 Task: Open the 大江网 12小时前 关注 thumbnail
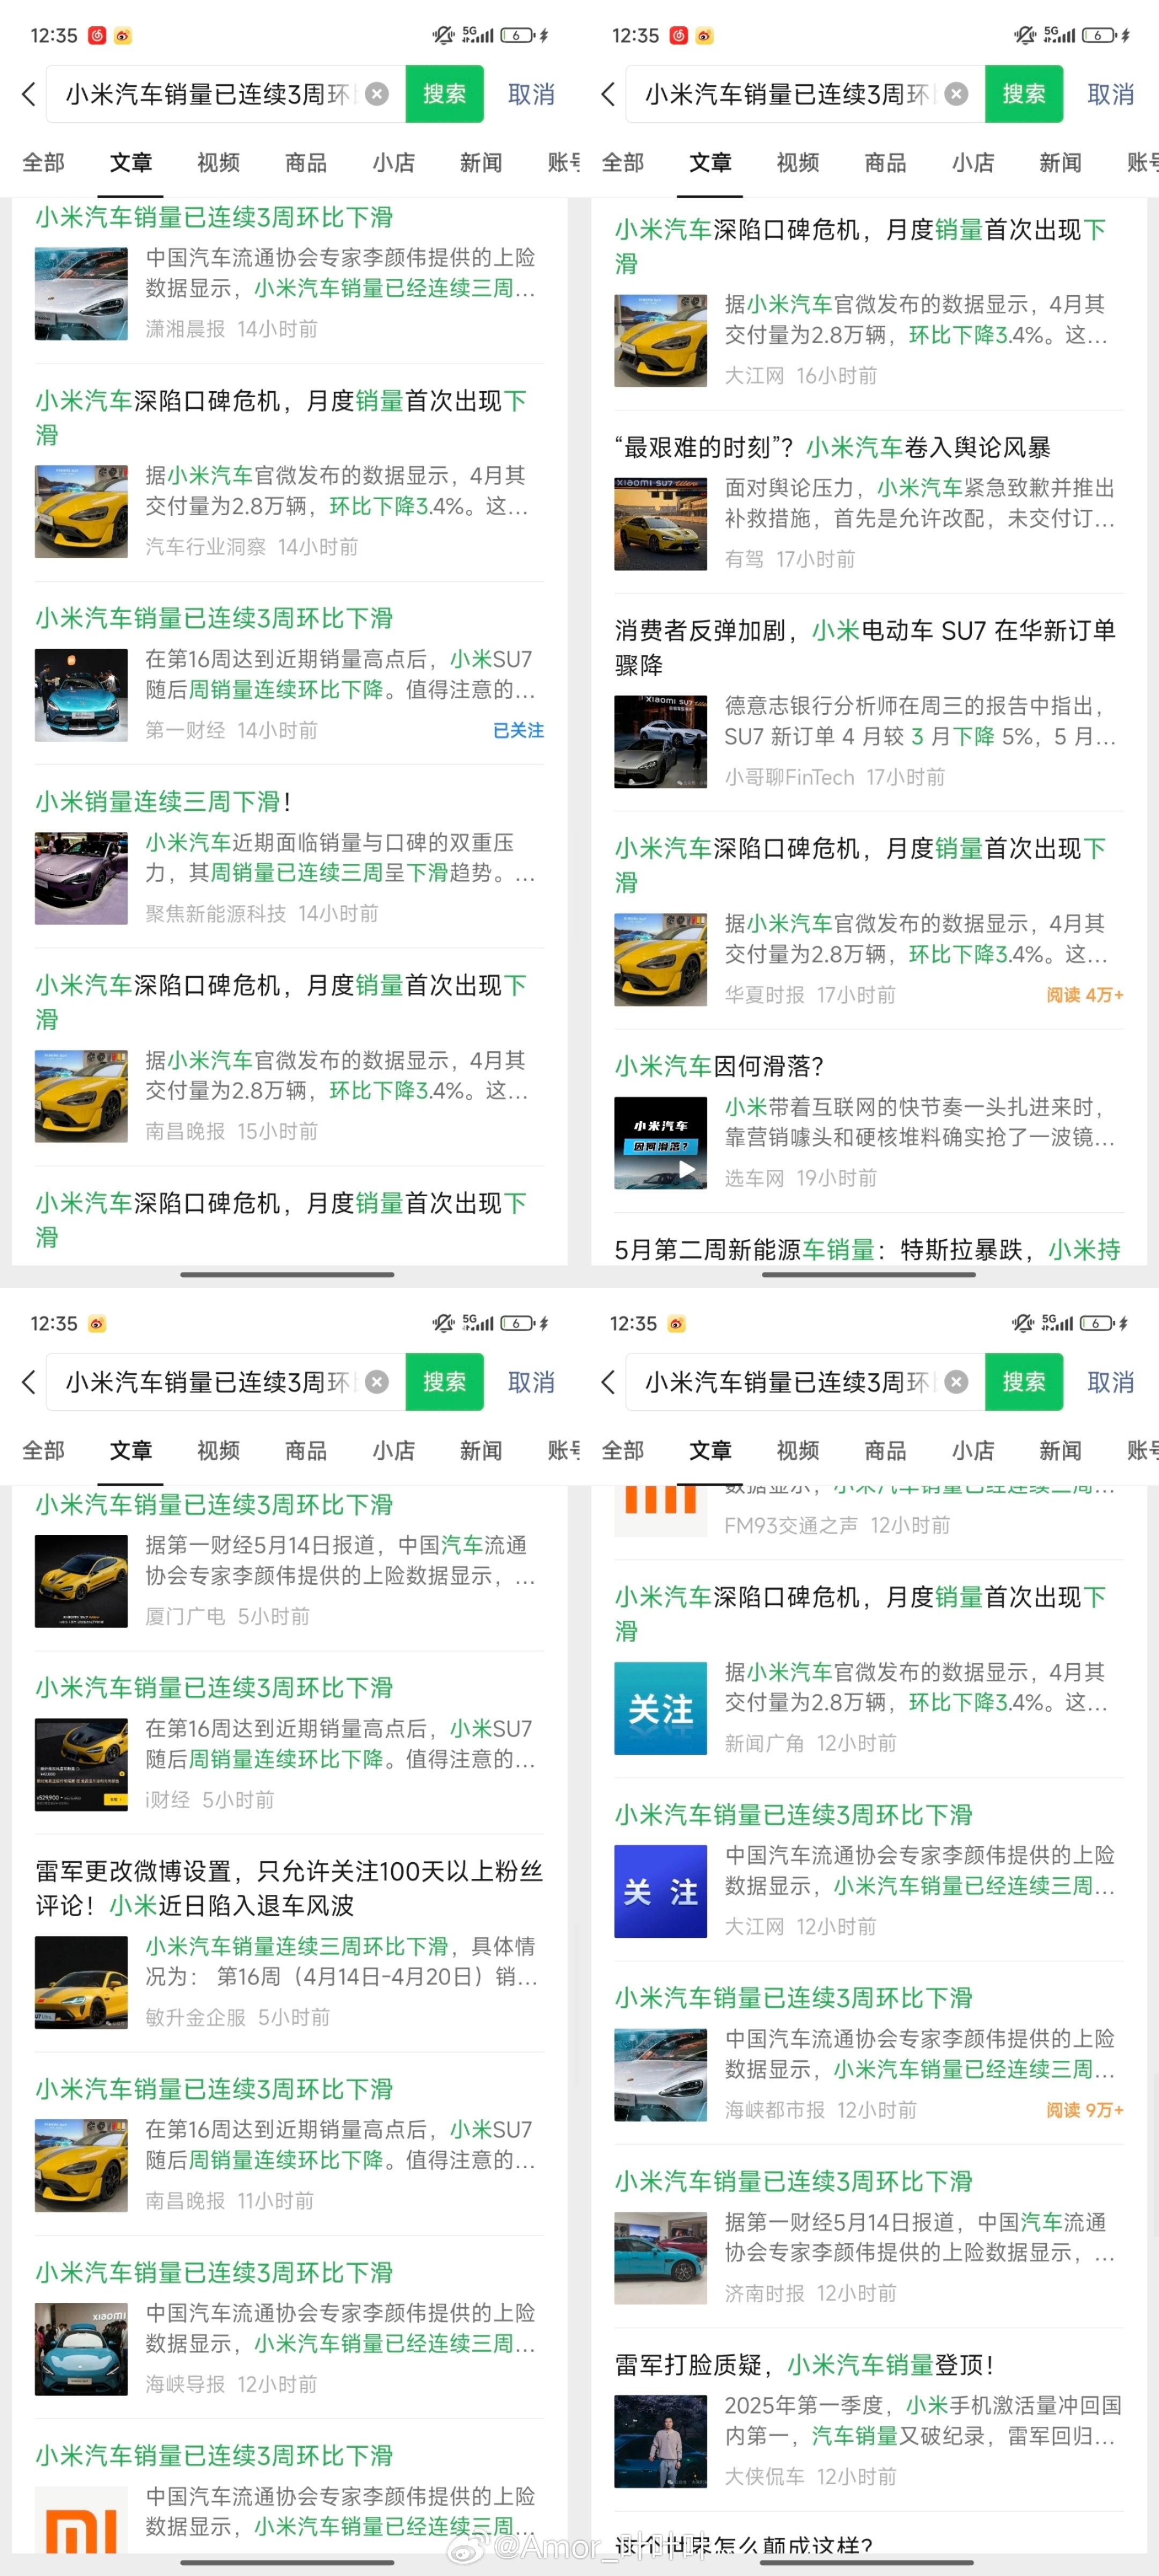pyautogui.click(x=661, y=1892)
